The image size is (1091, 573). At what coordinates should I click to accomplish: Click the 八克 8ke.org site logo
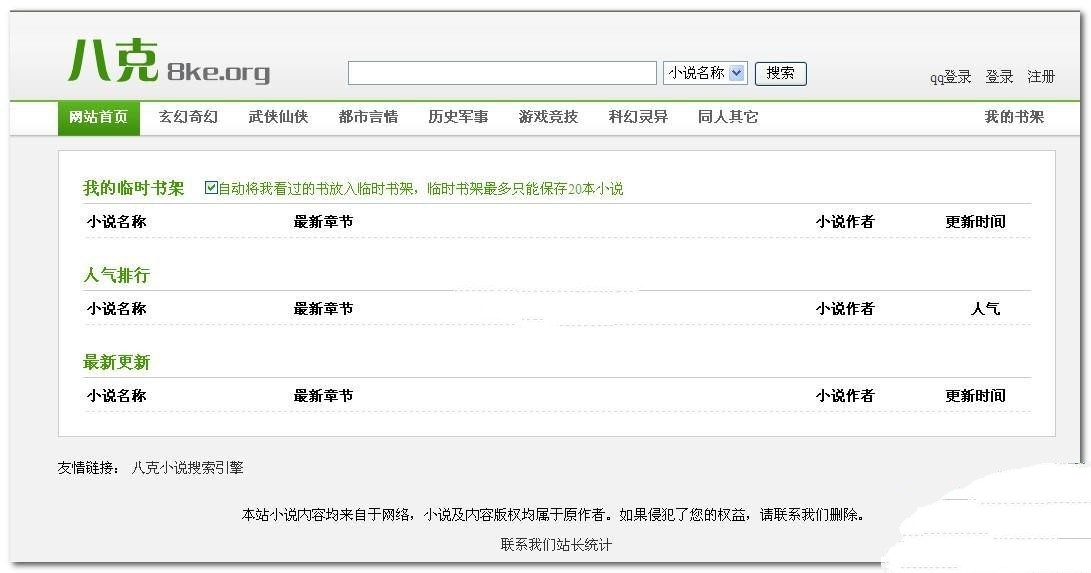tap(168, 63)
